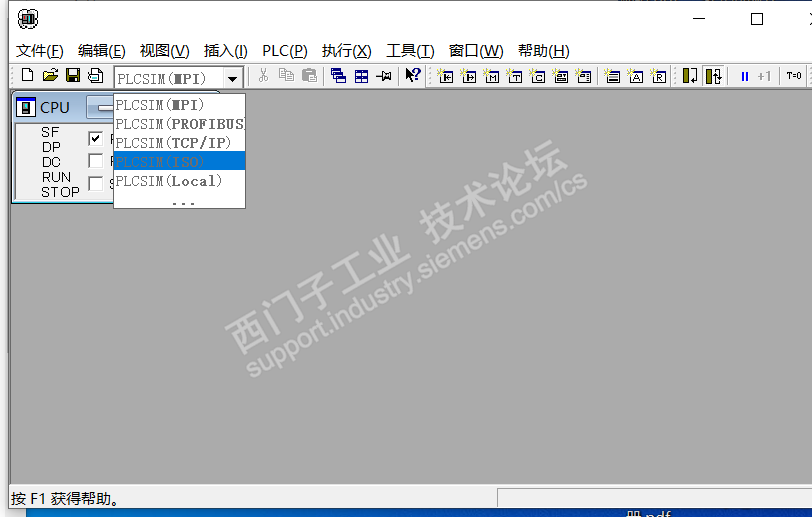Viewport: 812px width, 517px height.
Task: Click the grayed-out Paste clipboard icon
Action: [x=309, y=76]
